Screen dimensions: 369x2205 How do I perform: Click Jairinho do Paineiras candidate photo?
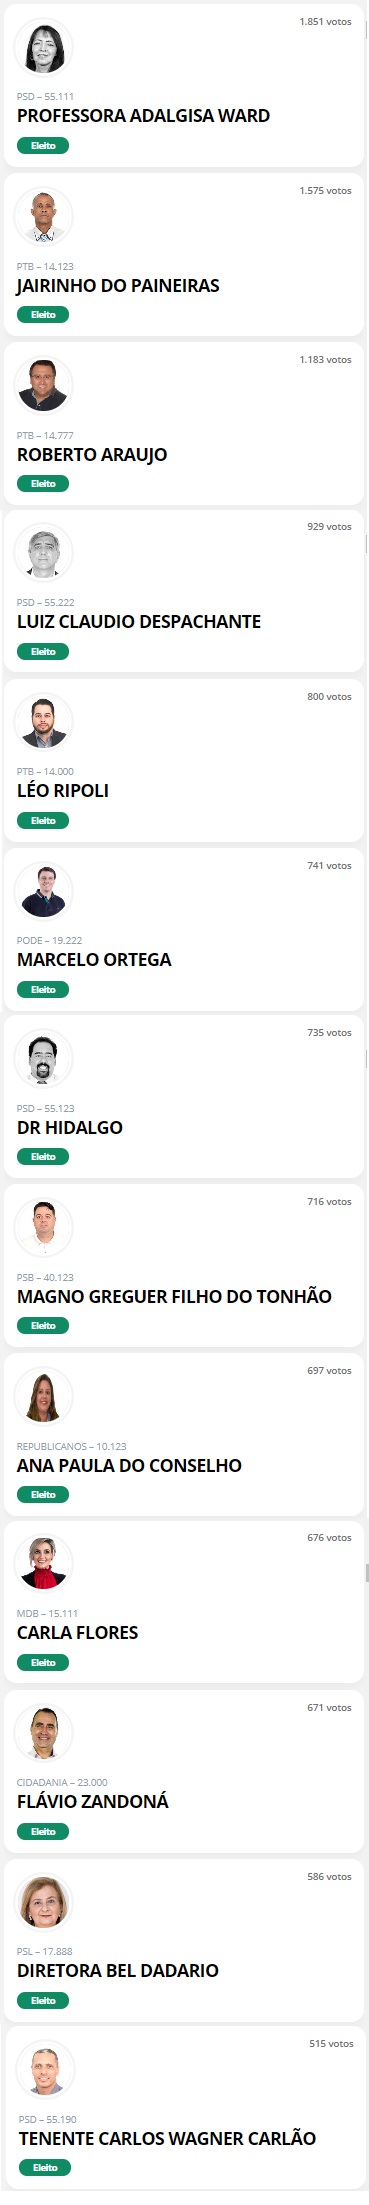click(44, 217)
